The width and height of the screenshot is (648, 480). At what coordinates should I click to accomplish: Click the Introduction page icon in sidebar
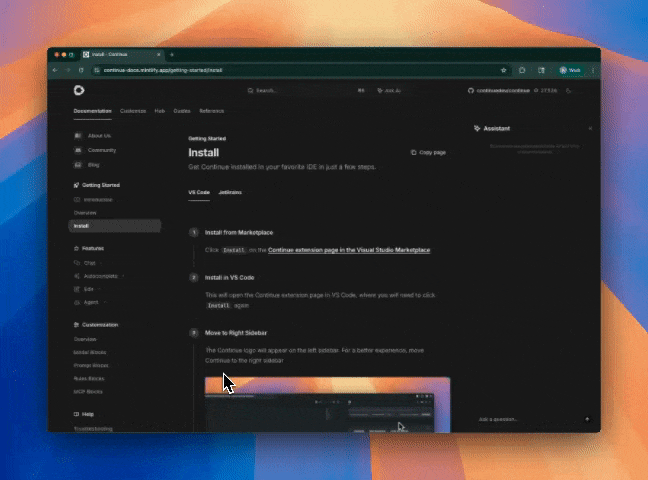(x=76, y=200)
